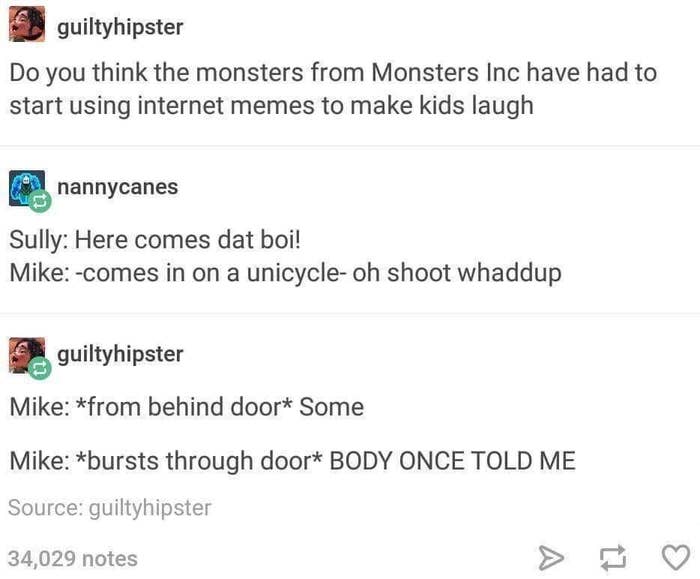Open the Source: guiltyhipster link

tap(109, 508)
